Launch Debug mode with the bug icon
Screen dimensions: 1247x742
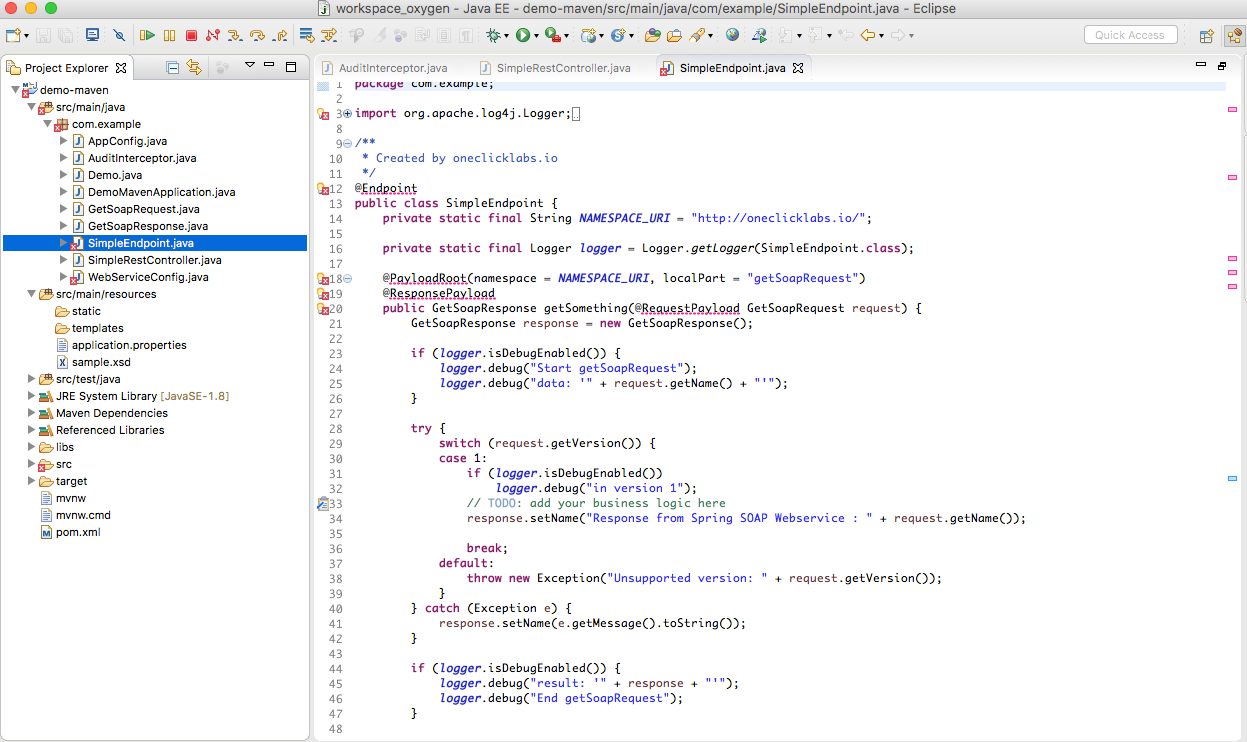493,35
